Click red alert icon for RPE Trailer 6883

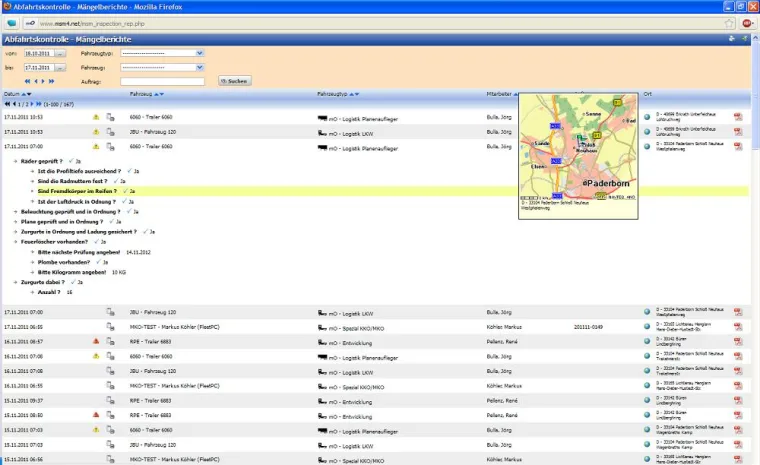[x=96, y=341]
